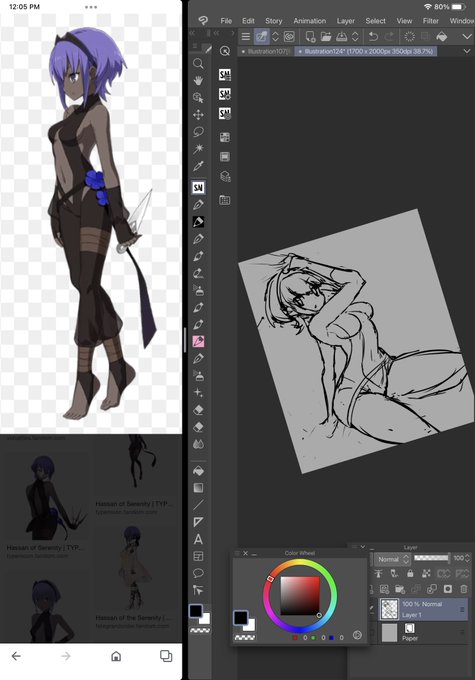
Task: Open the Animation menu
Action: pyautogui.click(x=309, y=21)
